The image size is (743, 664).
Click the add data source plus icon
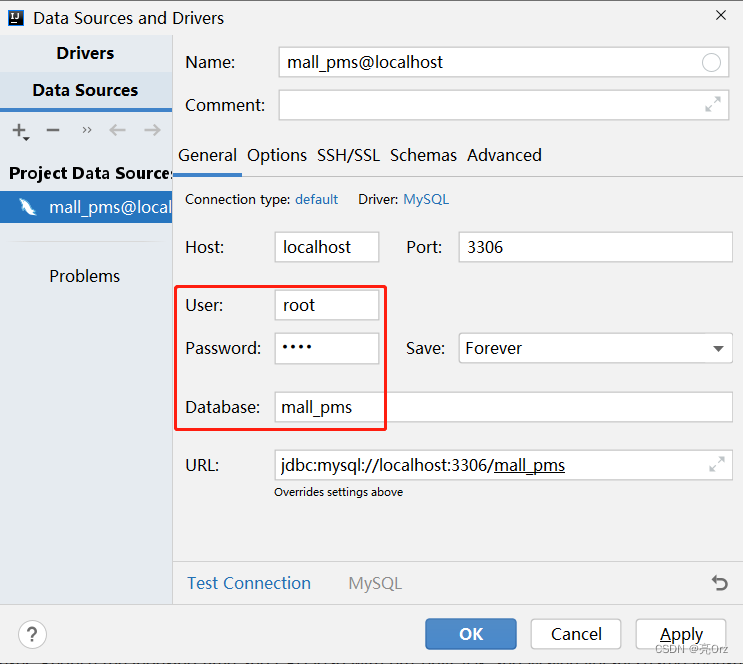point(20,131)
